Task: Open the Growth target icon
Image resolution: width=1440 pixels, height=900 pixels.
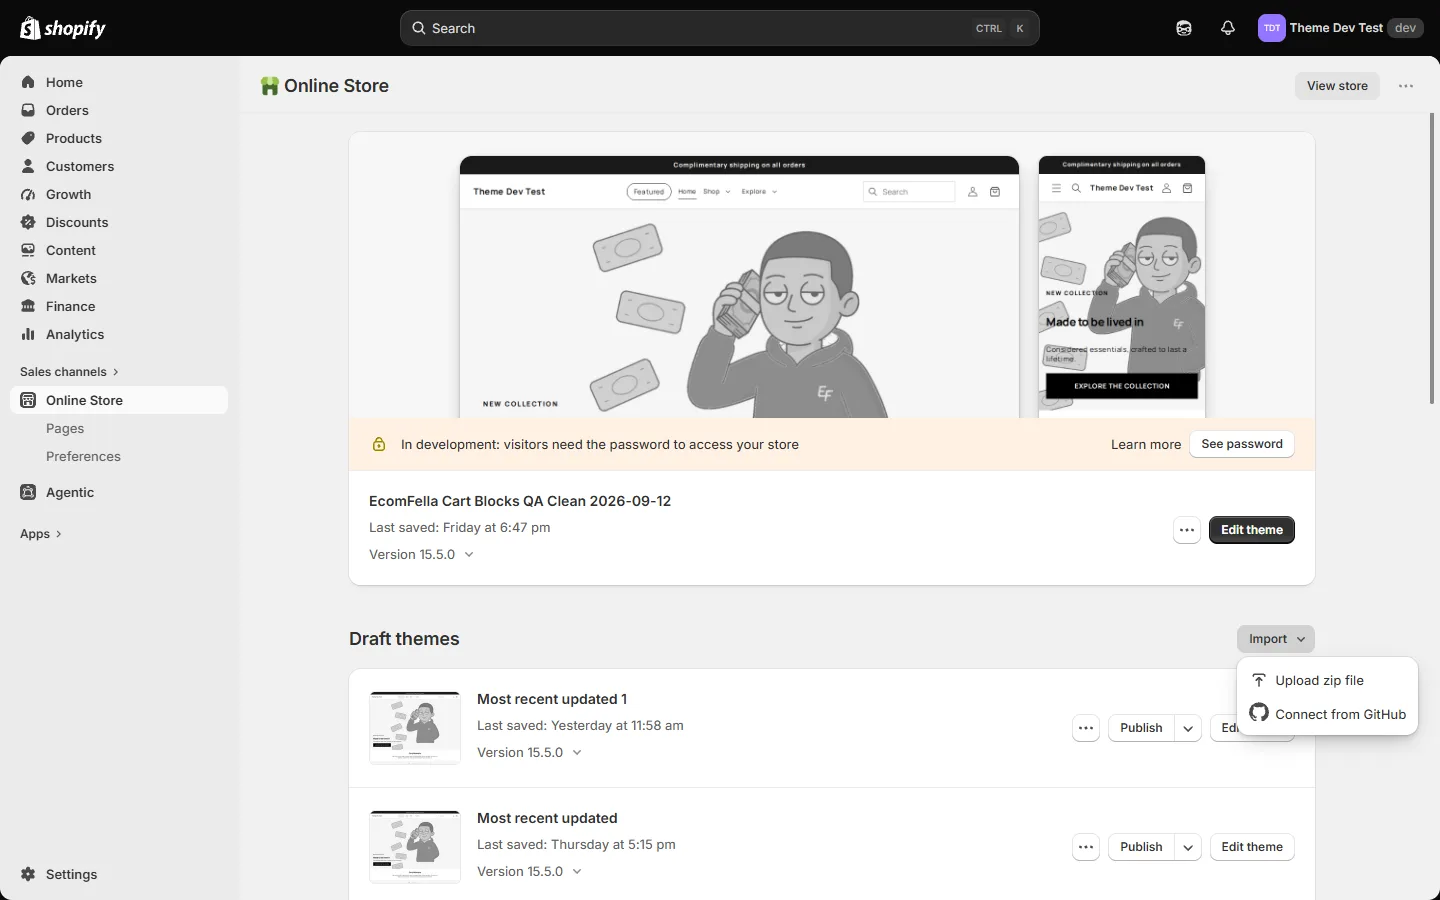Action: coord(28,194)
